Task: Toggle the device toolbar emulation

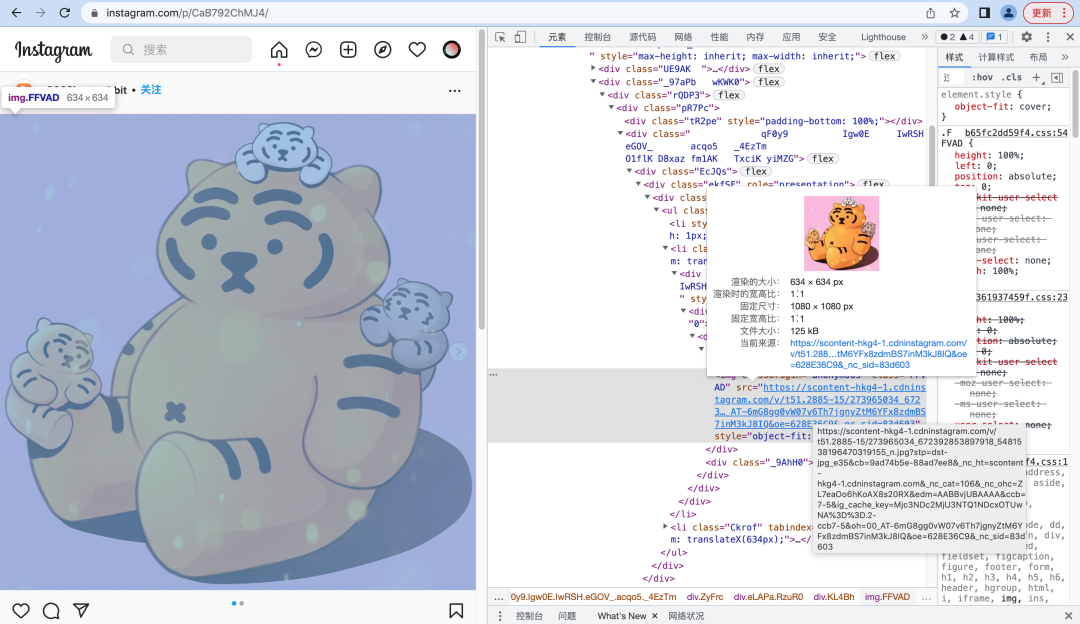Action: point(520,37)
